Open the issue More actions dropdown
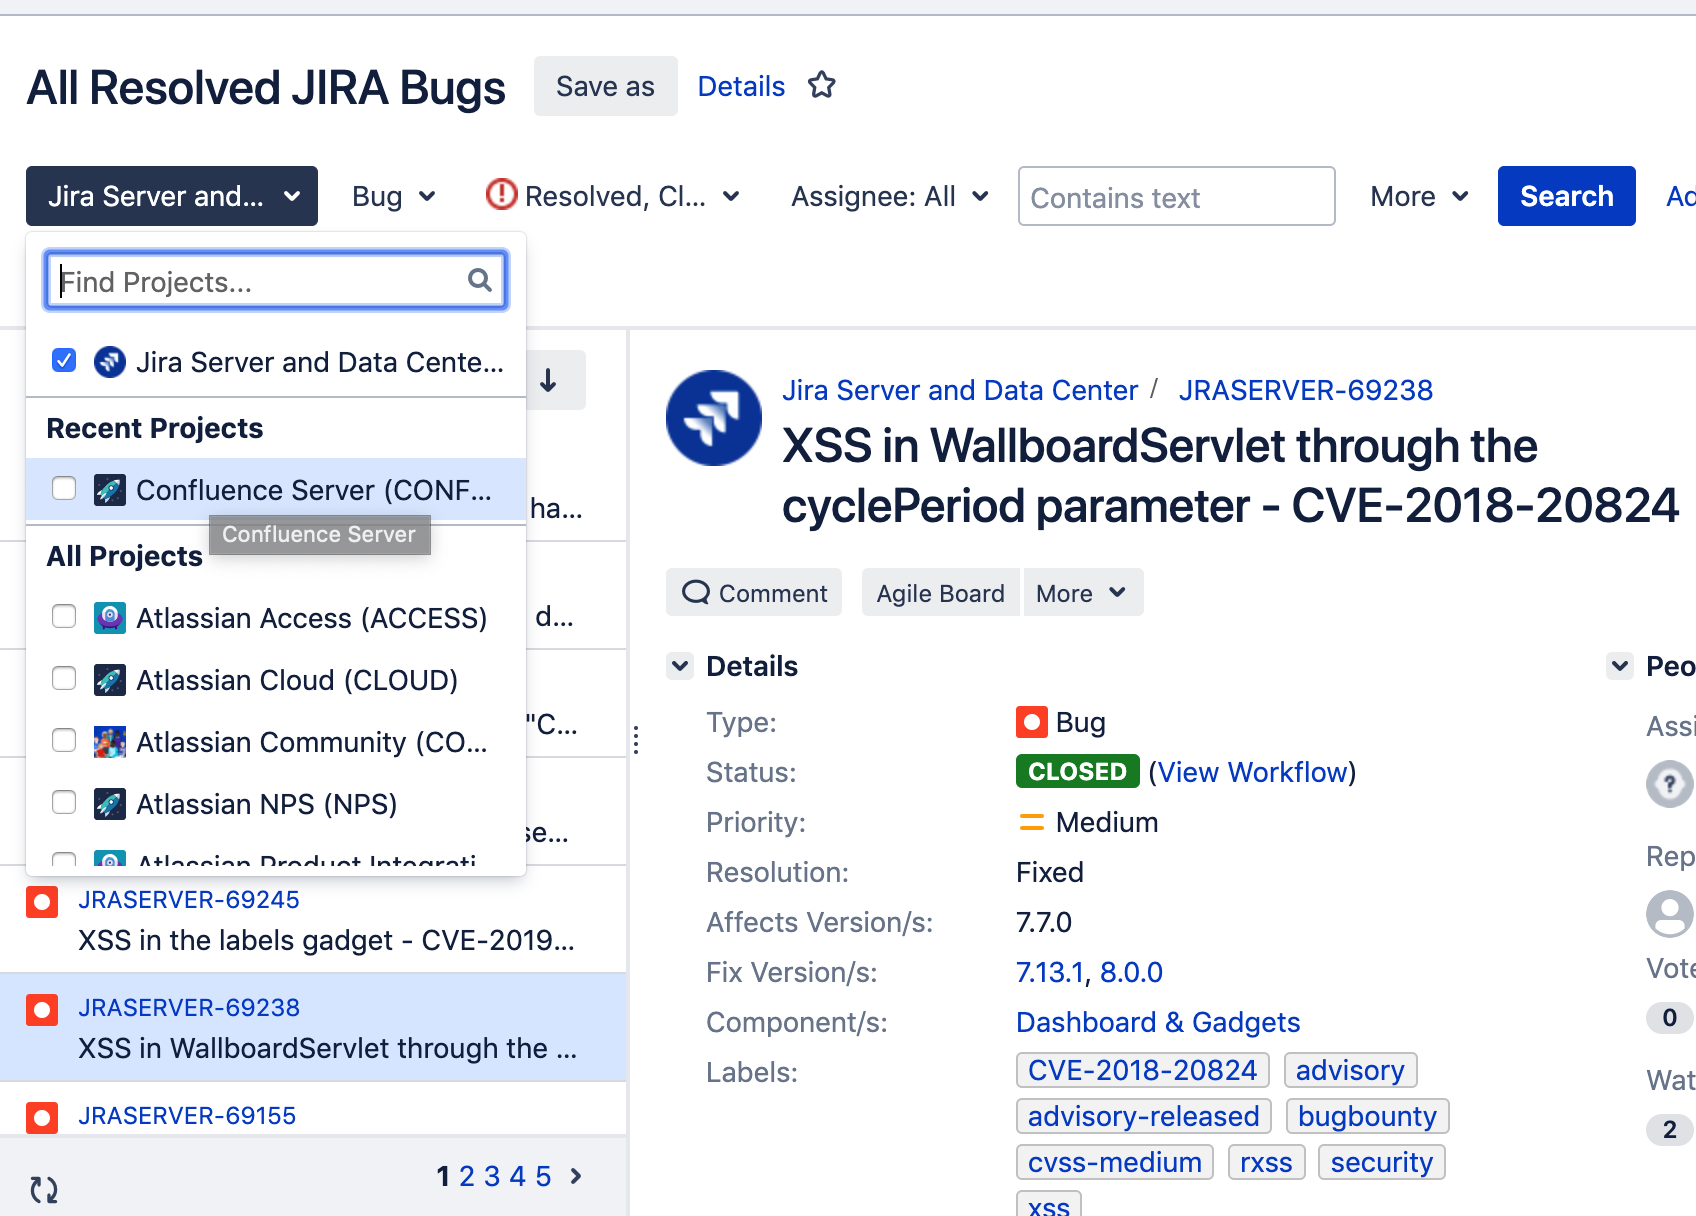1696x1216 pixels. pos(1082,593)
